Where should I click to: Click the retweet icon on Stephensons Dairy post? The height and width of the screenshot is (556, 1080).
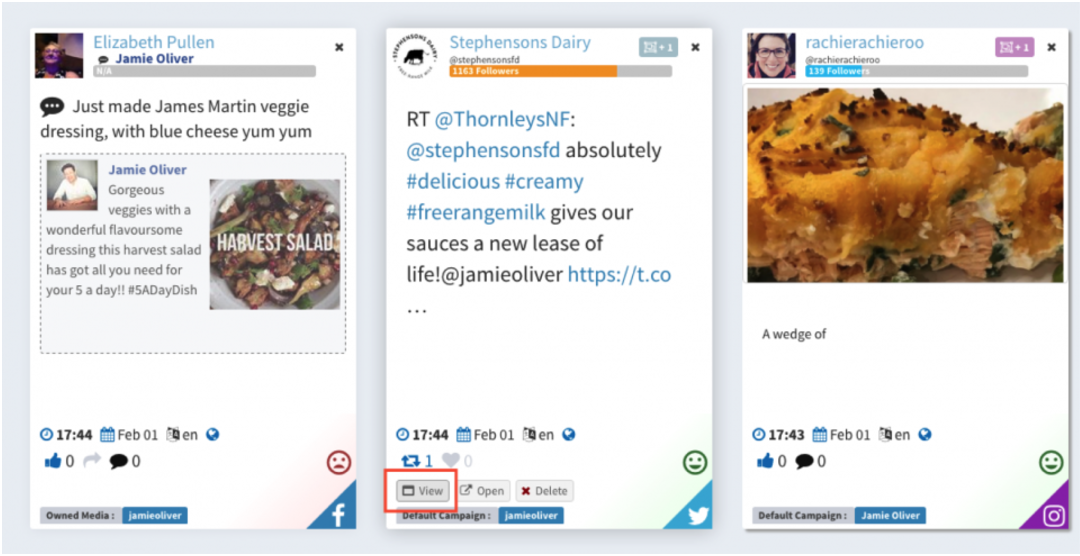point(409,461)
